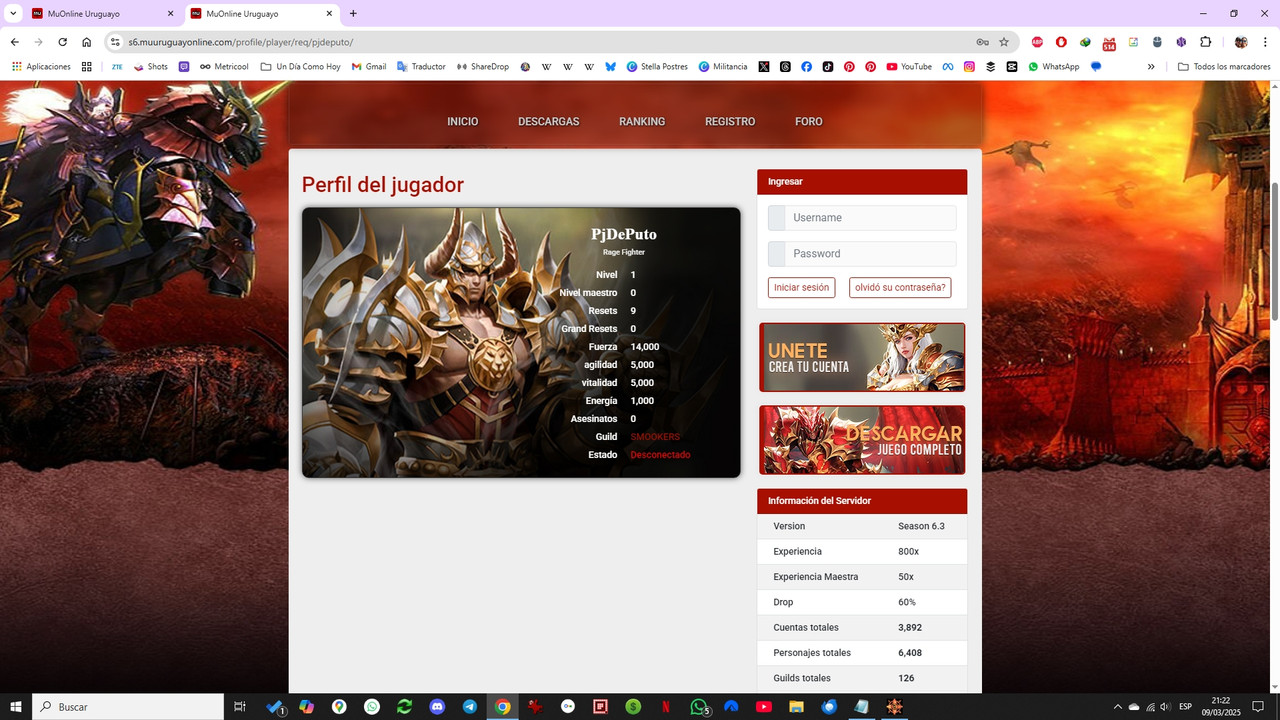
Task: Go to the INICIO menu item
Action: [x=463, y=122]
